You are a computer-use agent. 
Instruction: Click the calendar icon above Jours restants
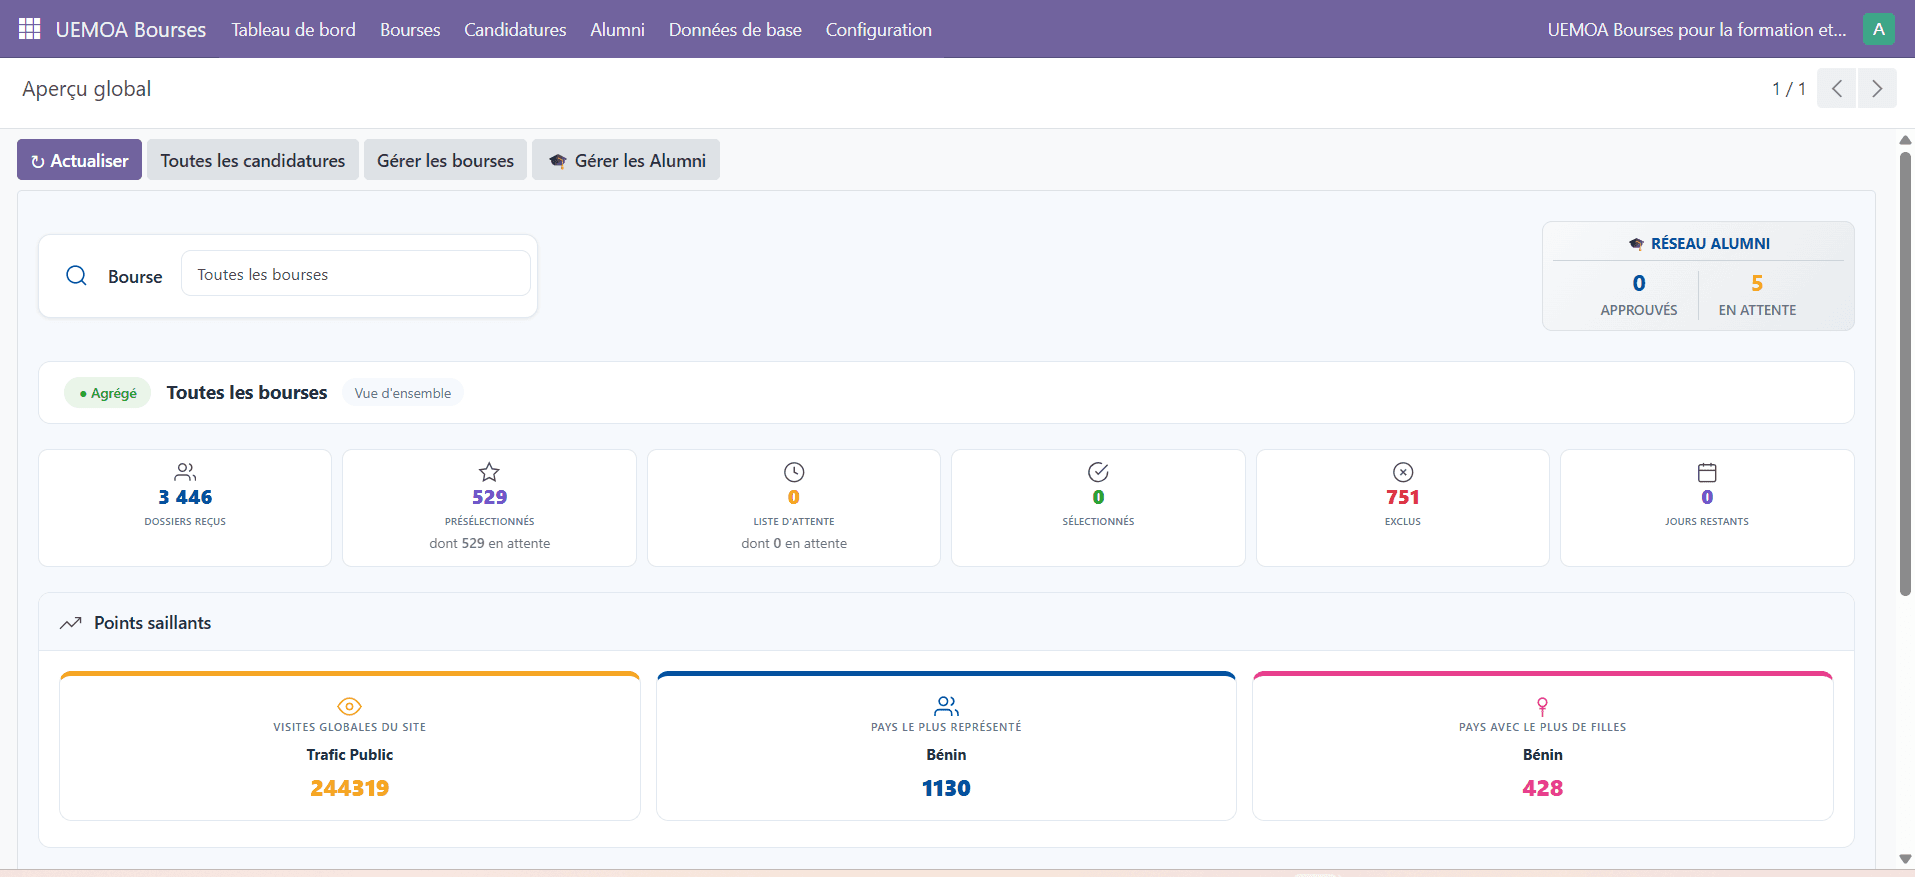tap(1707, 472)
